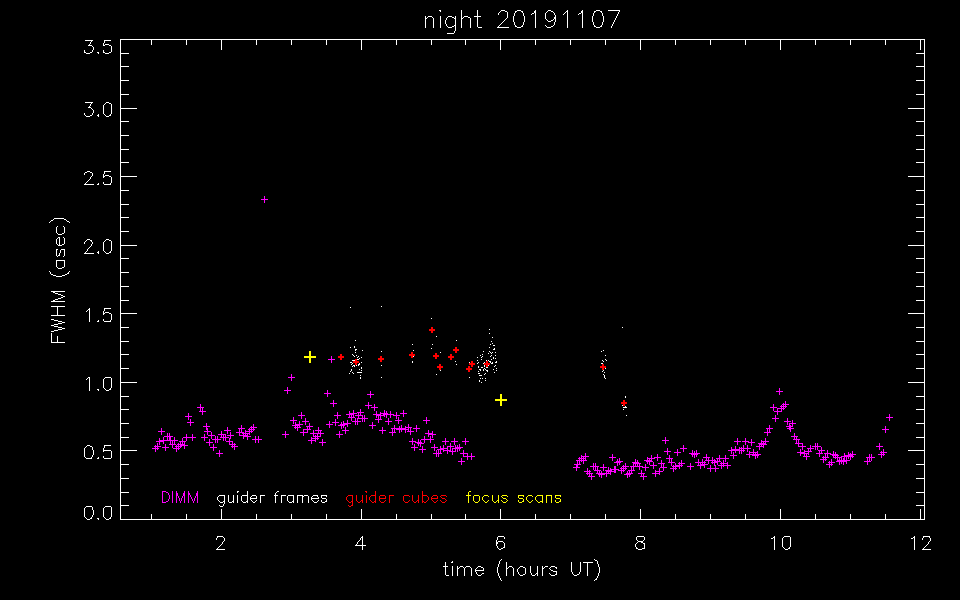
Task: Click the red 'guider cubes' legend label
Action: [396, 498]
